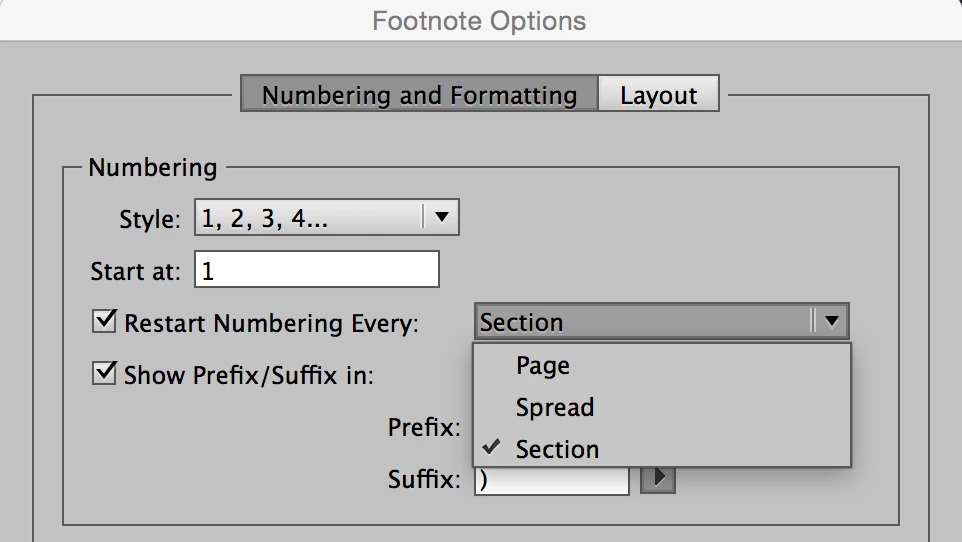
Task: Uncheck Restart Numbering Every checkbox
Action: pos(104,322)
